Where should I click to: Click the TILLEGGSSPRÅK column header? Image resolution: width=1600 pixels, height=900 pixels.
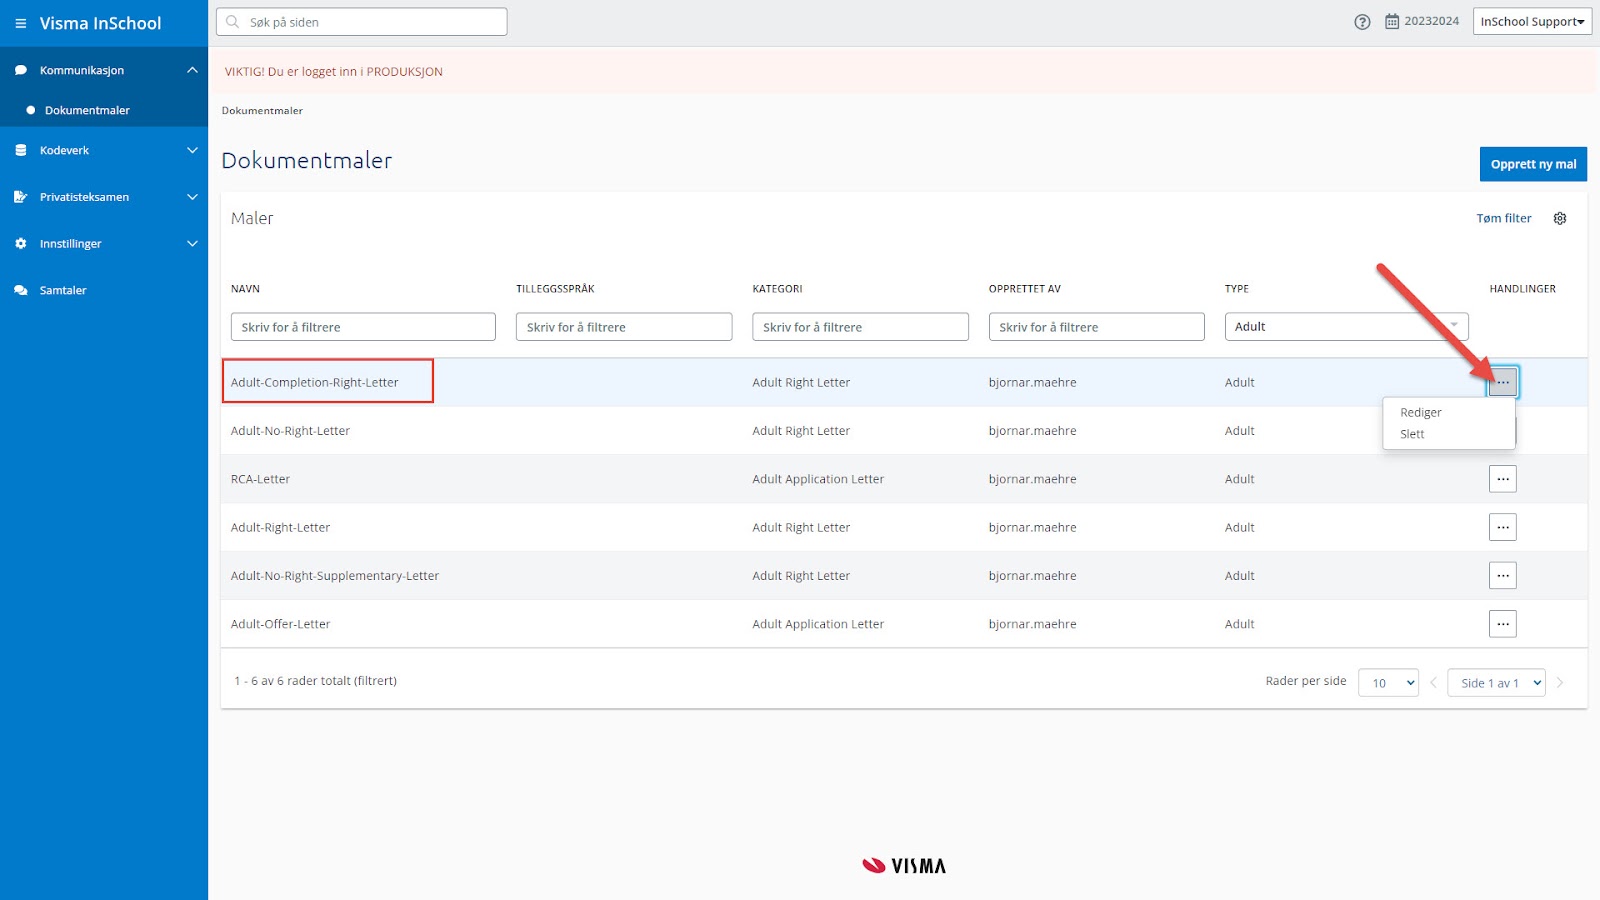(x=555, y=289)
